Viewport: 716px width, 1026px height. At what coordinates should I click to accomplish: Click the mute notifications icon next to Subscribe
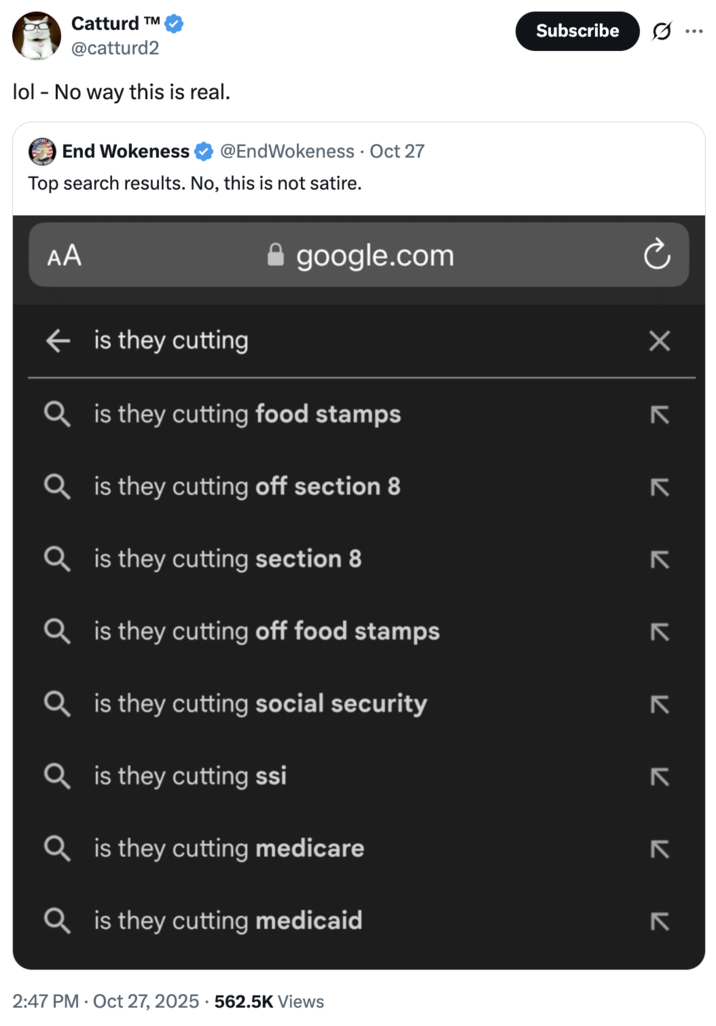[663, 31]
